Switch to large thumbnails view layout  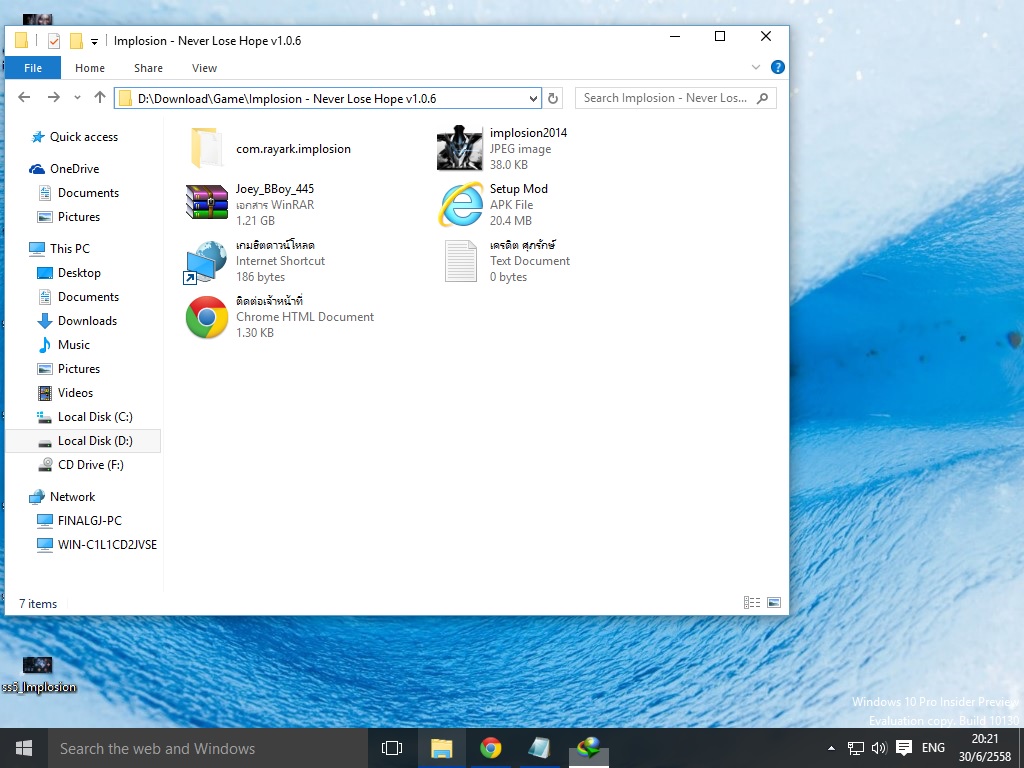(x=774, y=603)
